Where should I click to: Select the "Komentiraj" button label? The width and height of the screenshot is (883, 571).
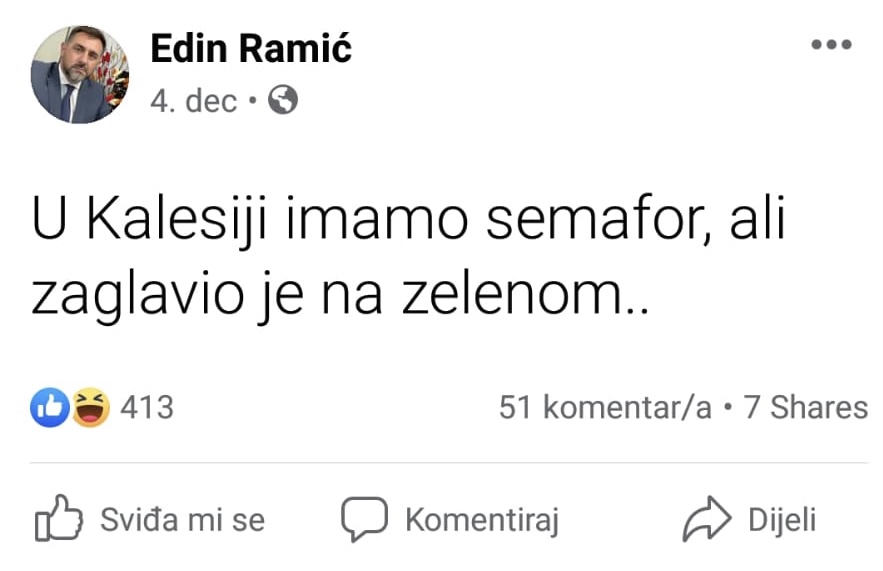click(481, 520)
